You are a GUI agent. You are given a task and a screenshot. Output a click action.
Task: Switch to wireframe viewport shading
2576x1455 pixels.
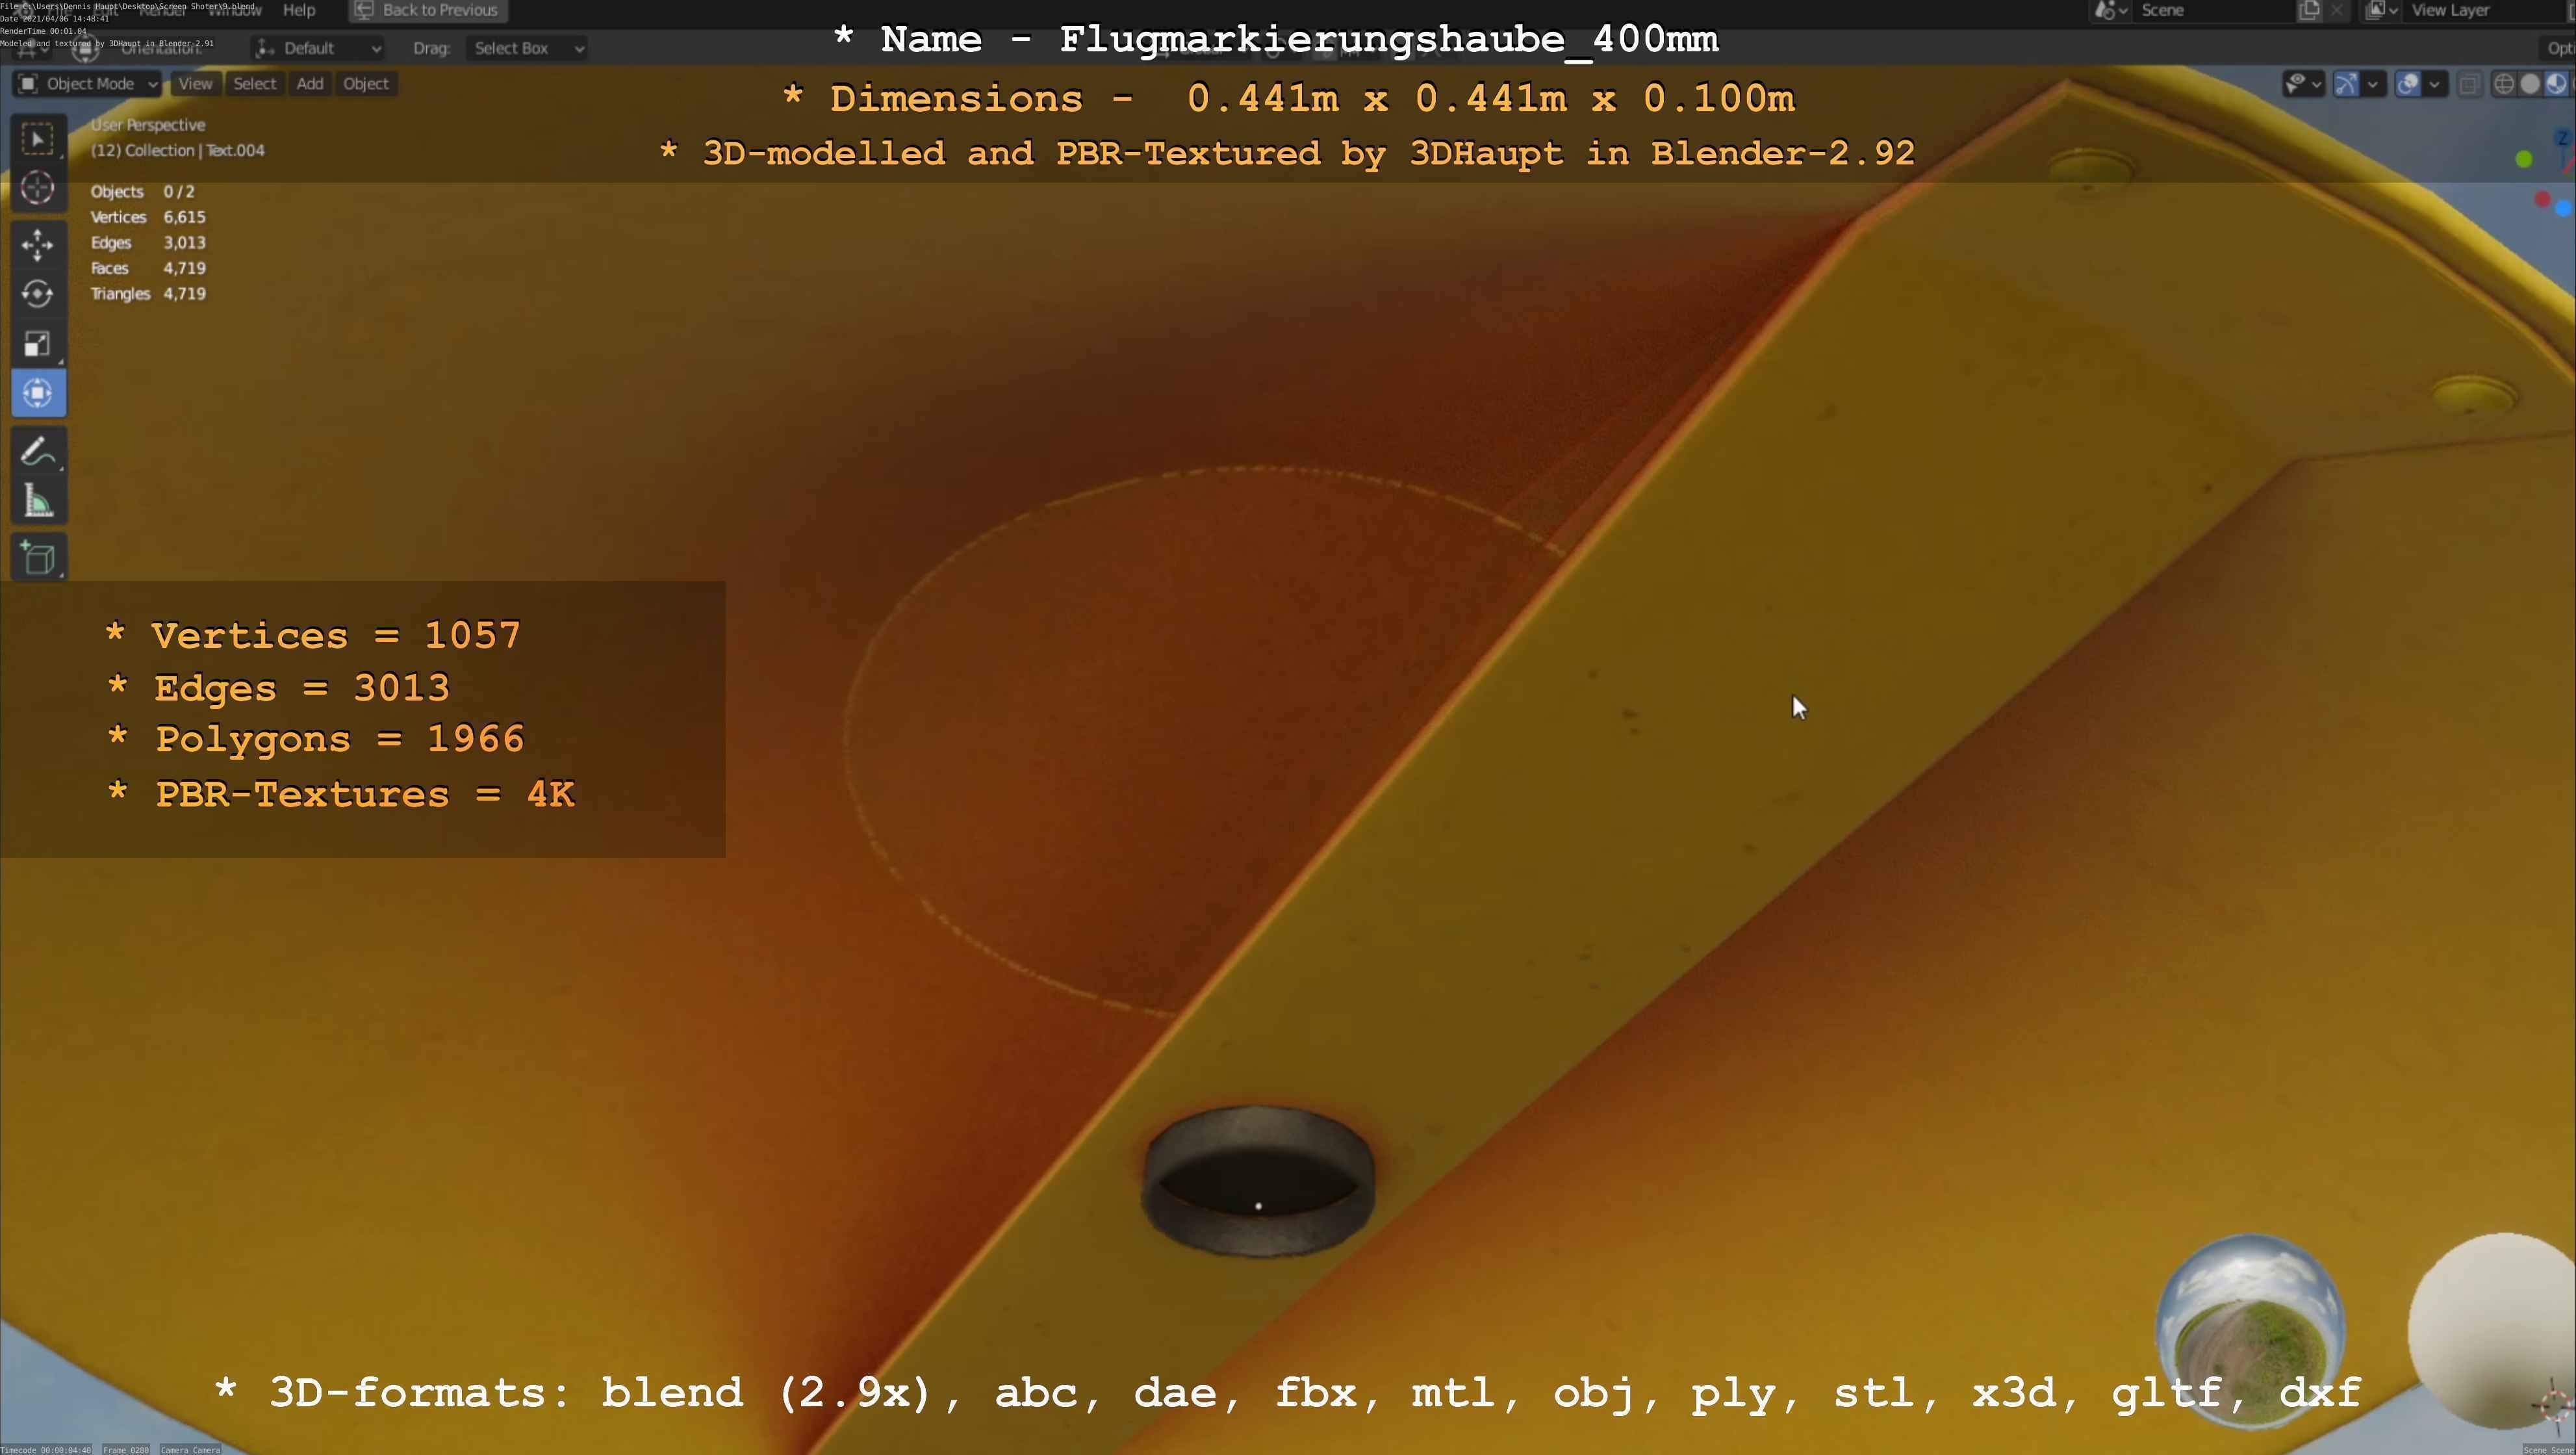coord(2504,84)
